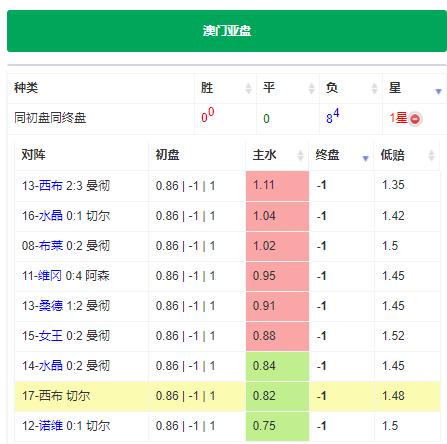The image size is (447, 444).
Task: Open 维冈 team link
Action: (50, 276)
